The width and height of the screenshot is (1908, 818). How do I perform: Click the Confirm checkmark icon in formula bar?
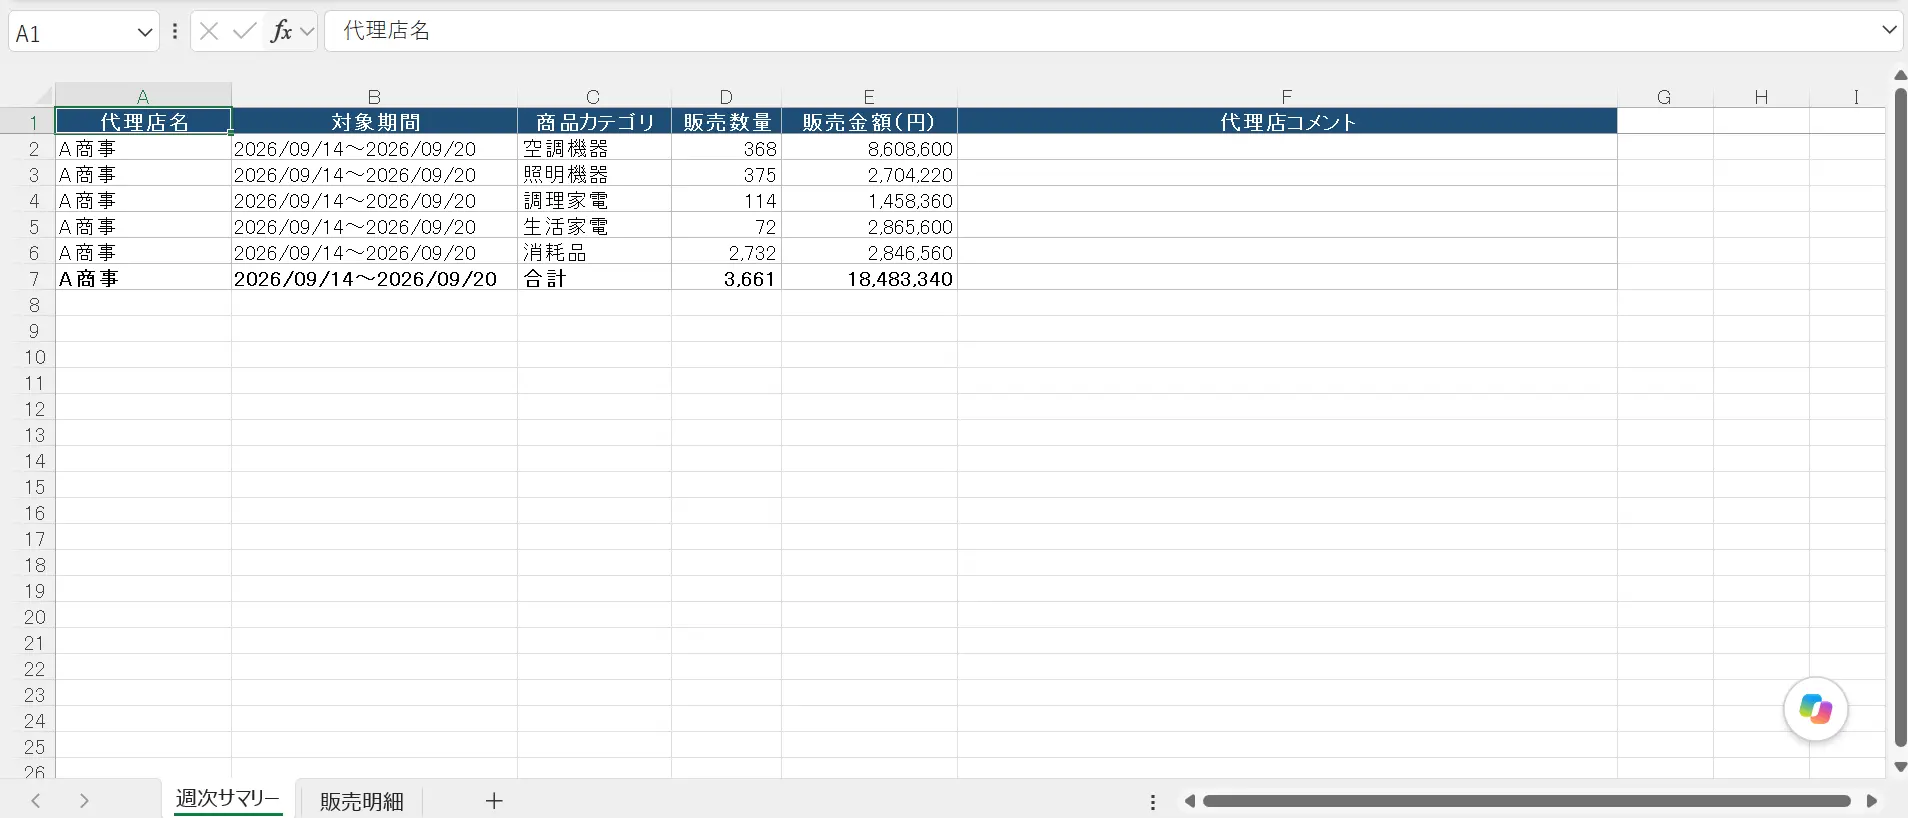pos(244,32)
